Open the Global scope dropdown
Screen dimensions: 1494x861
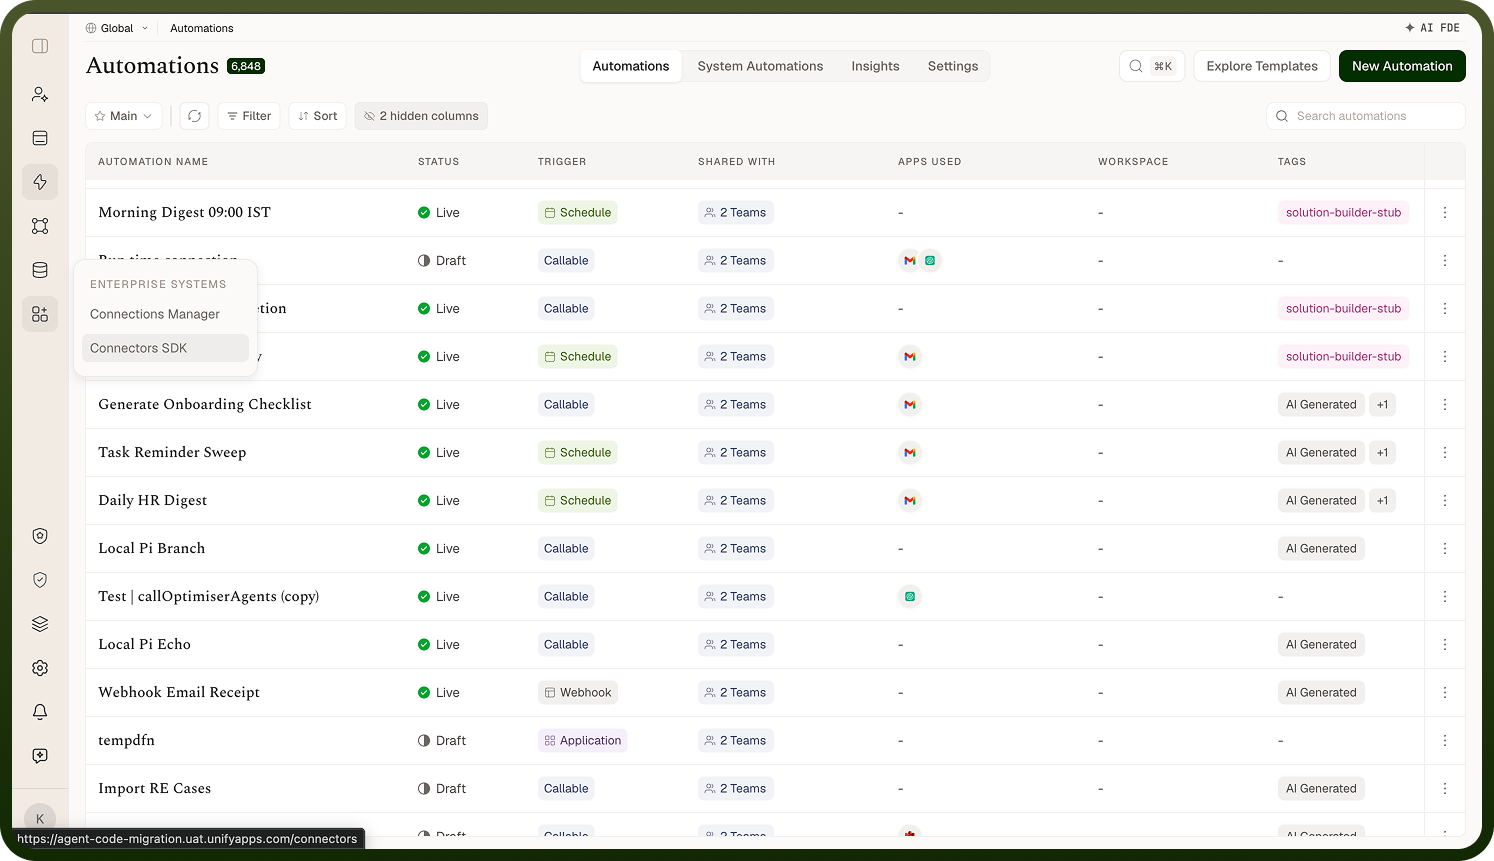117,28
